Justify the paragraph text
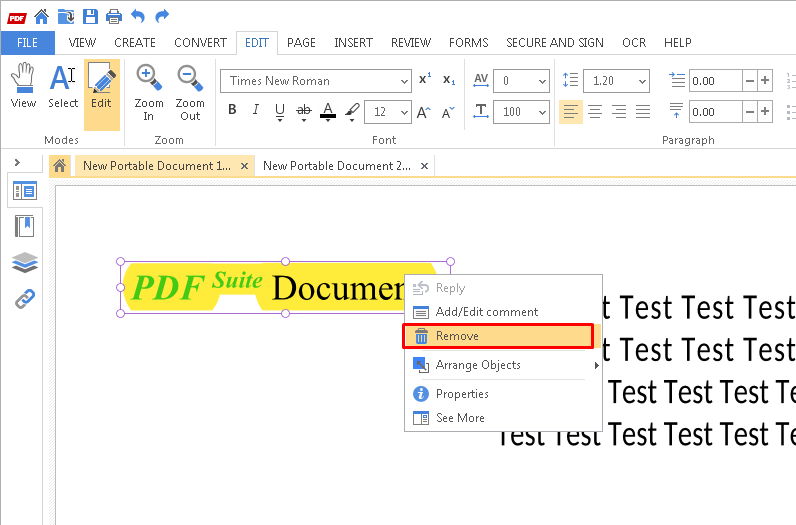This screenshot has width=796, height=525. [643, 112]
